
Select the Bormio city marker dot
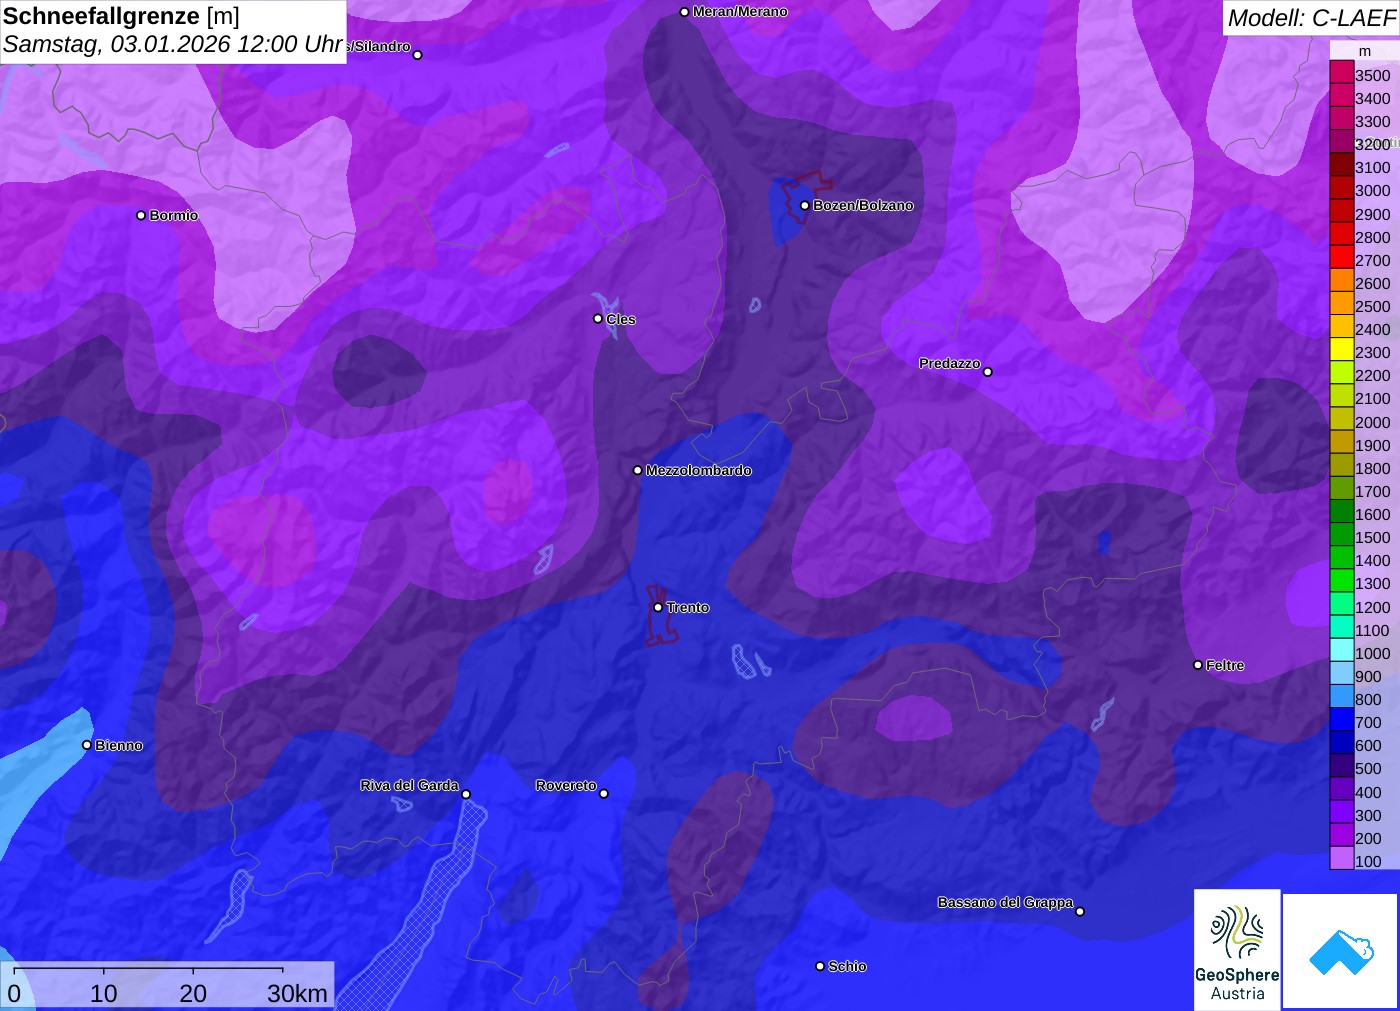click(x=141, y=215)
